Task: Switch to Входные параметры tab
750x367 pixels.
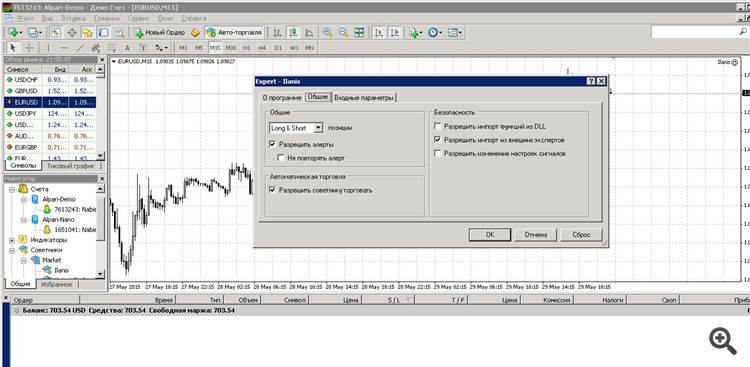Action: [364, 98]
